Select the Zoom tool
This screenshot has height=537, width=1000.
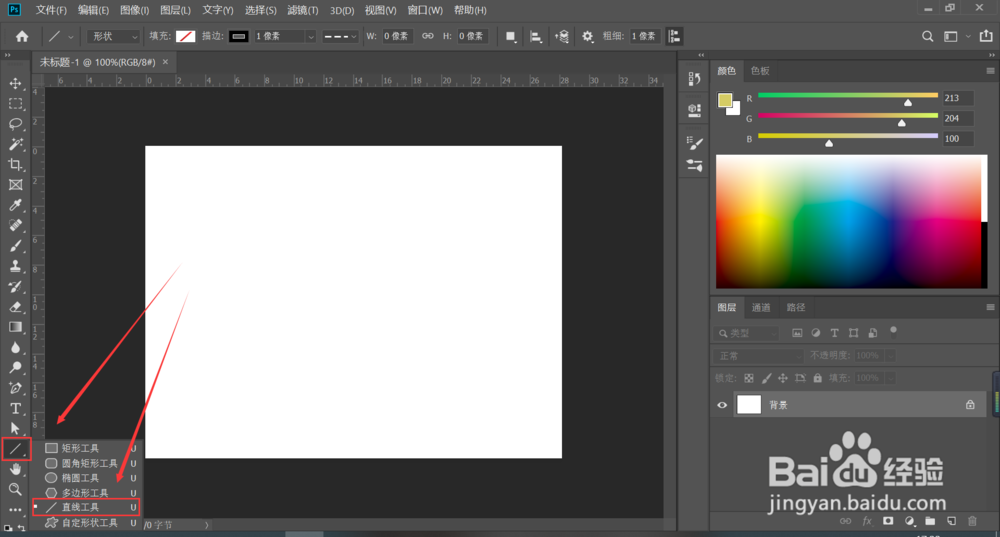[15, 489]
